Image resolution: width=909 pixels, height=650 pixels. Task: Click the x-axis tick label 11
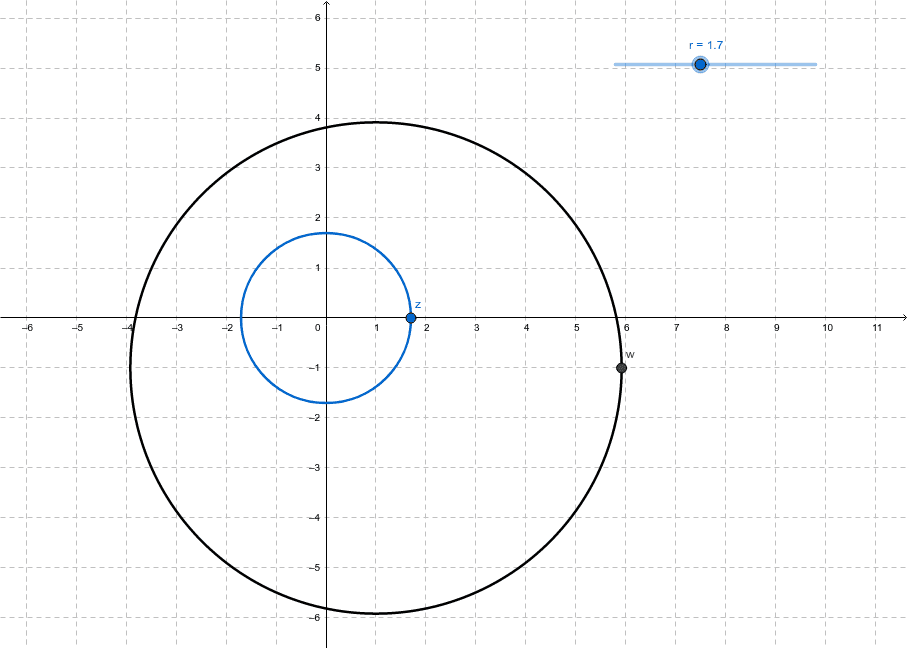coord(877,328)
